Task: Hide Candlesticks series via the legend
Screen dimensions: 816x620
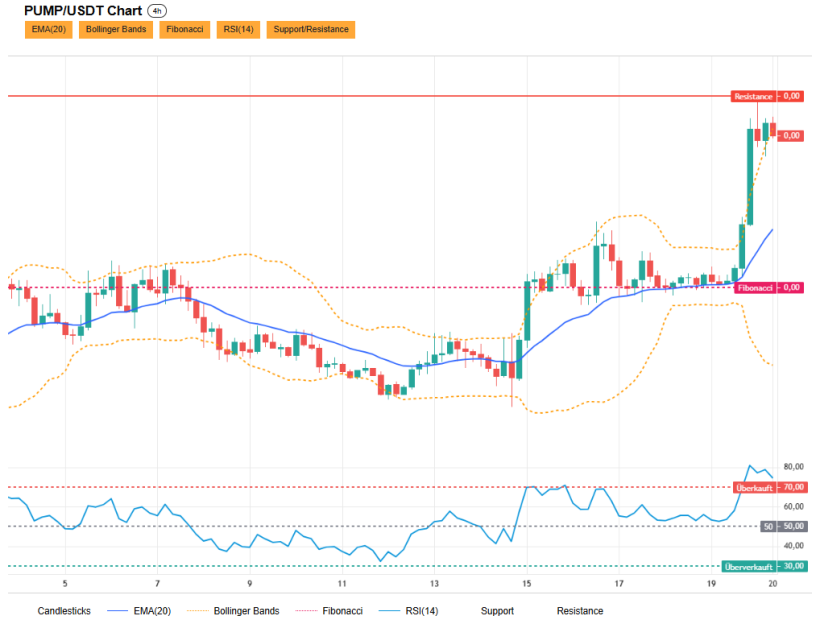Action: coord(64,611)
